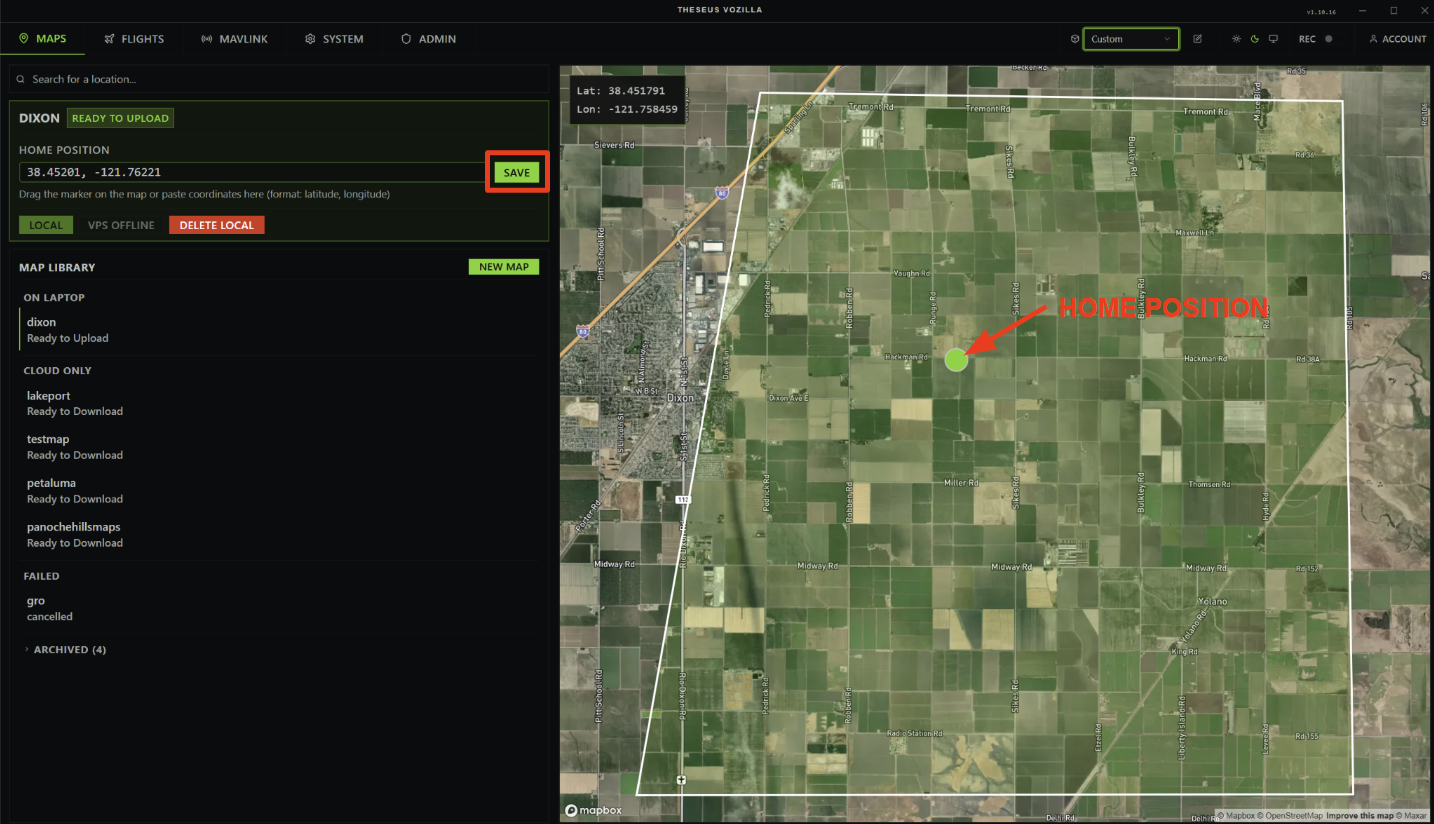Switch to light theme sun icon
The image size is (1434, 824).
[x=1237, y=39]
